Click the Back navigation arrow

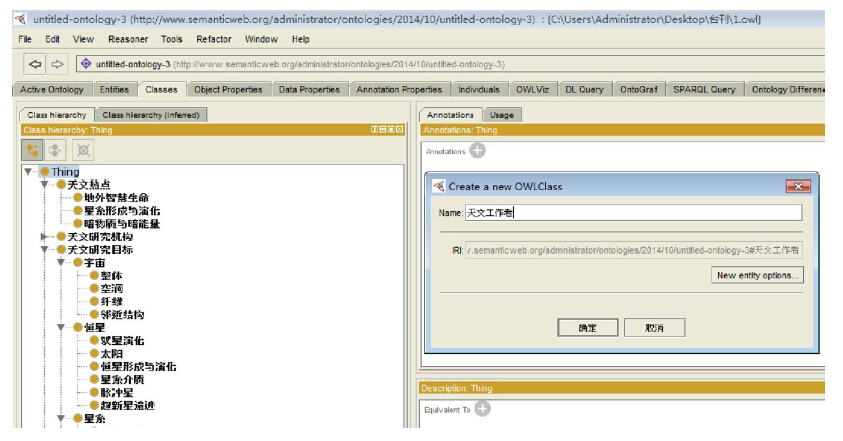coord(35,65)
